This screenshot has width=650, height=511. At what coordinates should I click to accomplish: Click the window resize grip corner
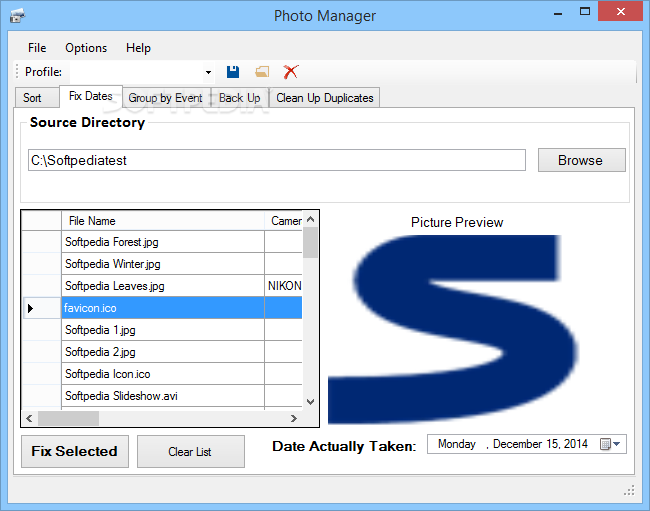pyautogui.click(x=629, y=490)
